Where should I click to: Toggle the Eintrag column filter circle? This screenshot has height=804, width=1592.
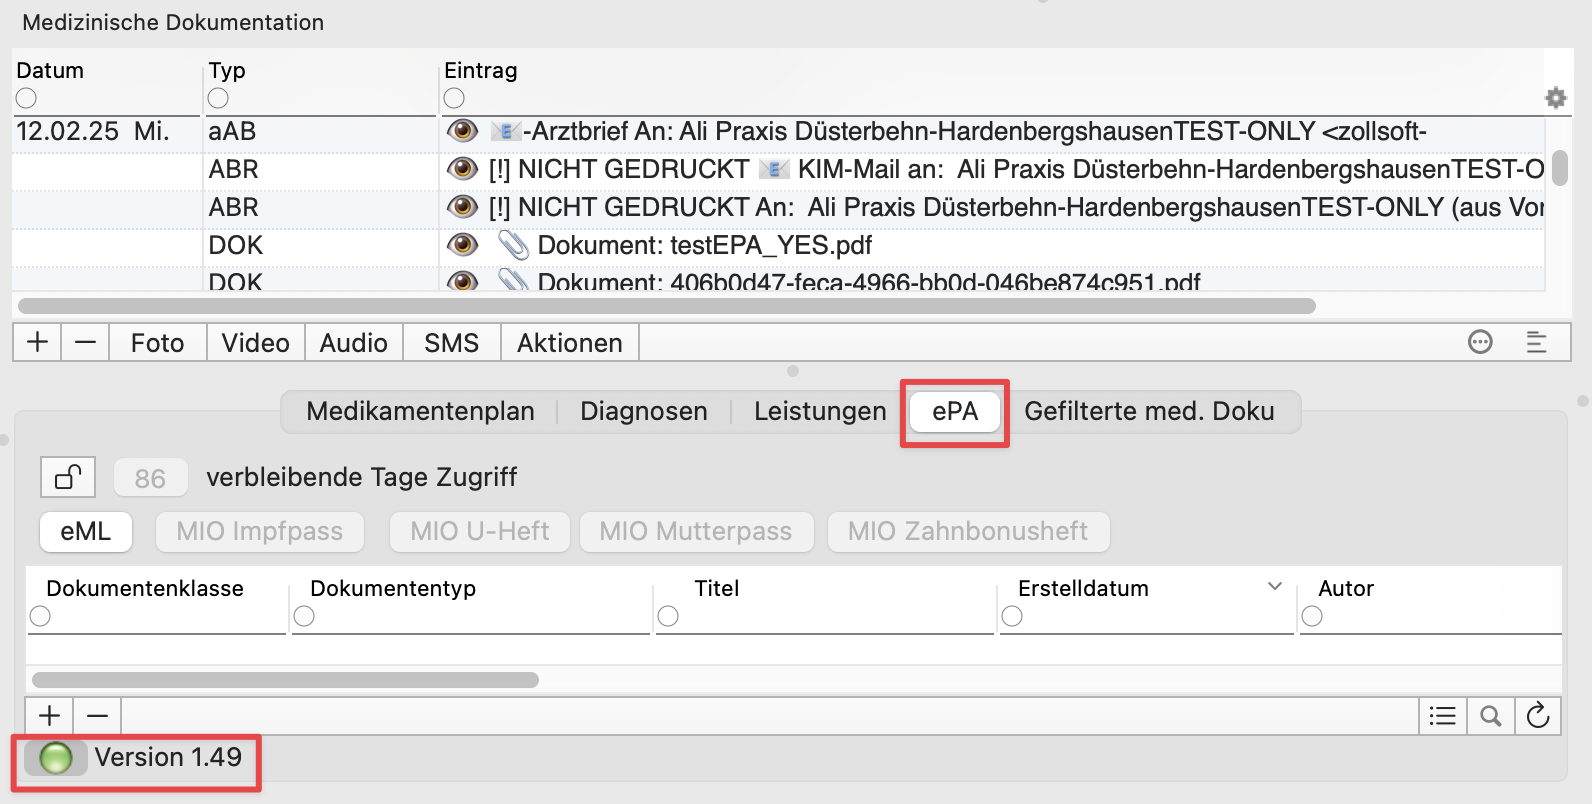(454, 98)
